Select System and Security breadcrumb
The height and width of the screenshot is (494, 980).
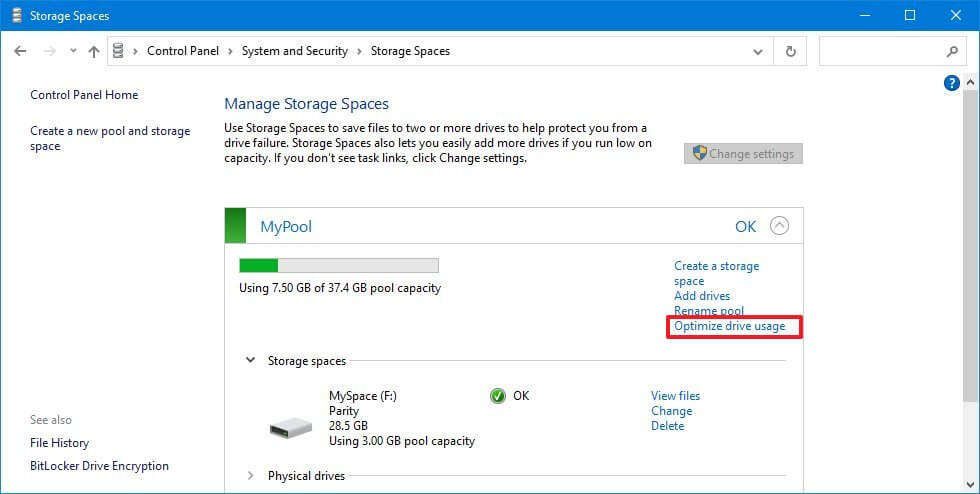point(294,51)
